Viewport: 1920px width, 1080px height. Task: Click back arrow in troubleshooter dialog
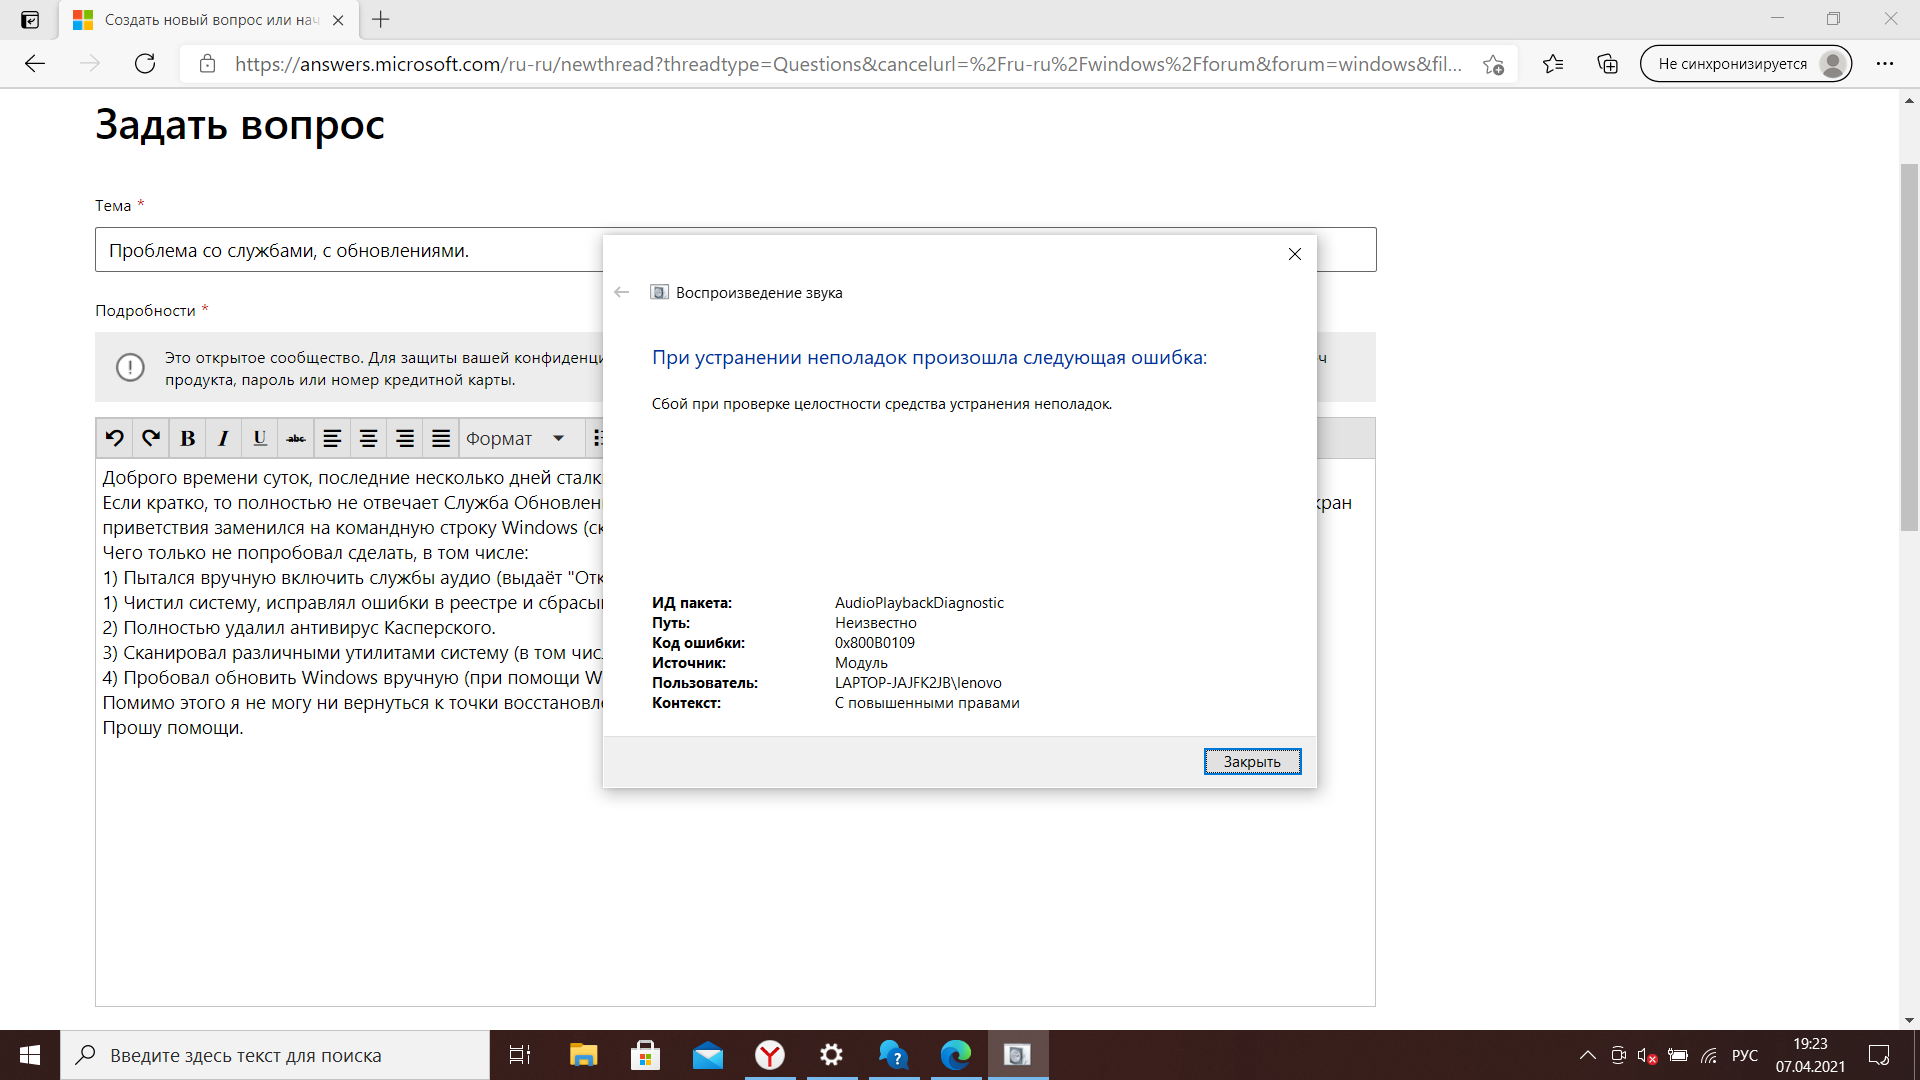click(621, 292)
